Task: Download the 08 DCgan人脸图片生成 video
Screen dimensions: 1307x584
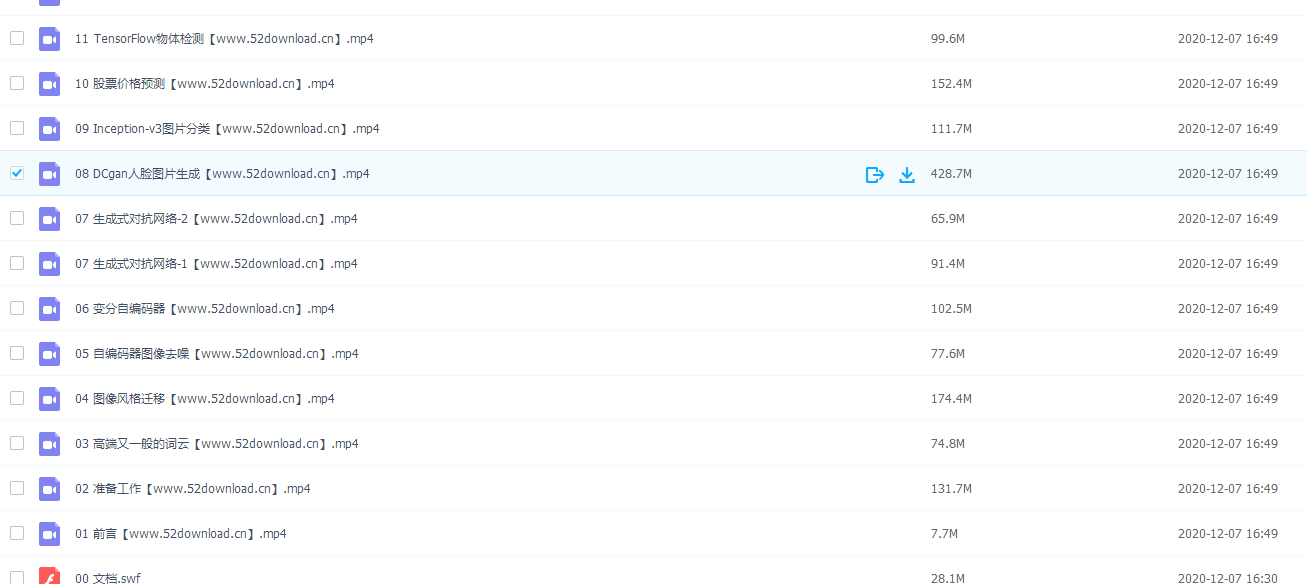Action: 907,174
